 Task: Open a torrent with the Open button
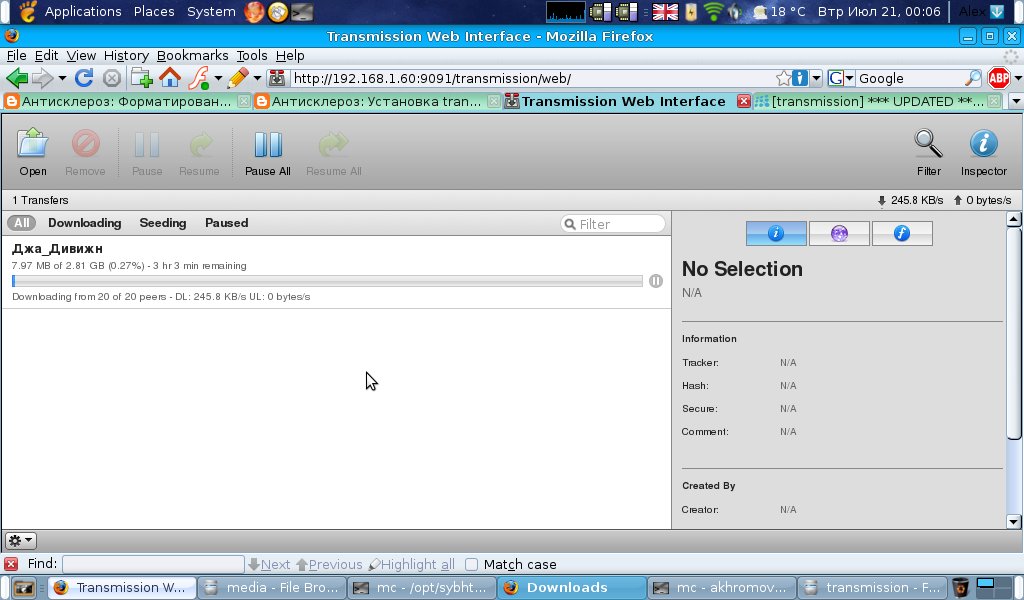33,152
